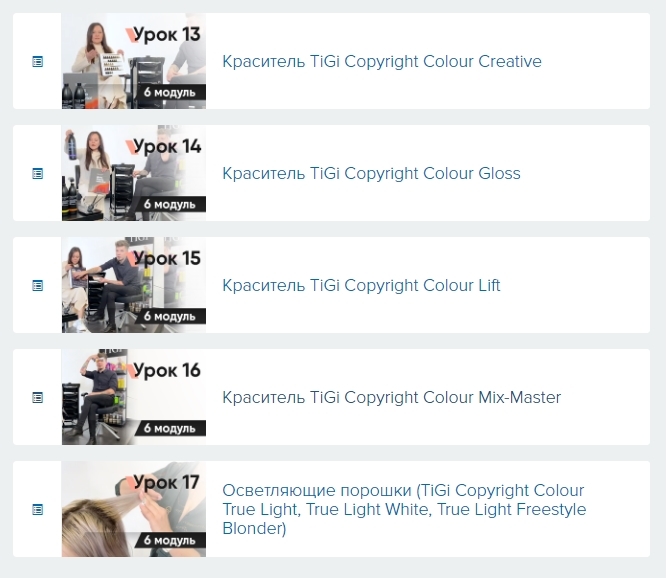Open the Урок 14 thumbnail image
The height and width of the screenshot is (578, 667).
pyautogui.click(x=134, y=173)
